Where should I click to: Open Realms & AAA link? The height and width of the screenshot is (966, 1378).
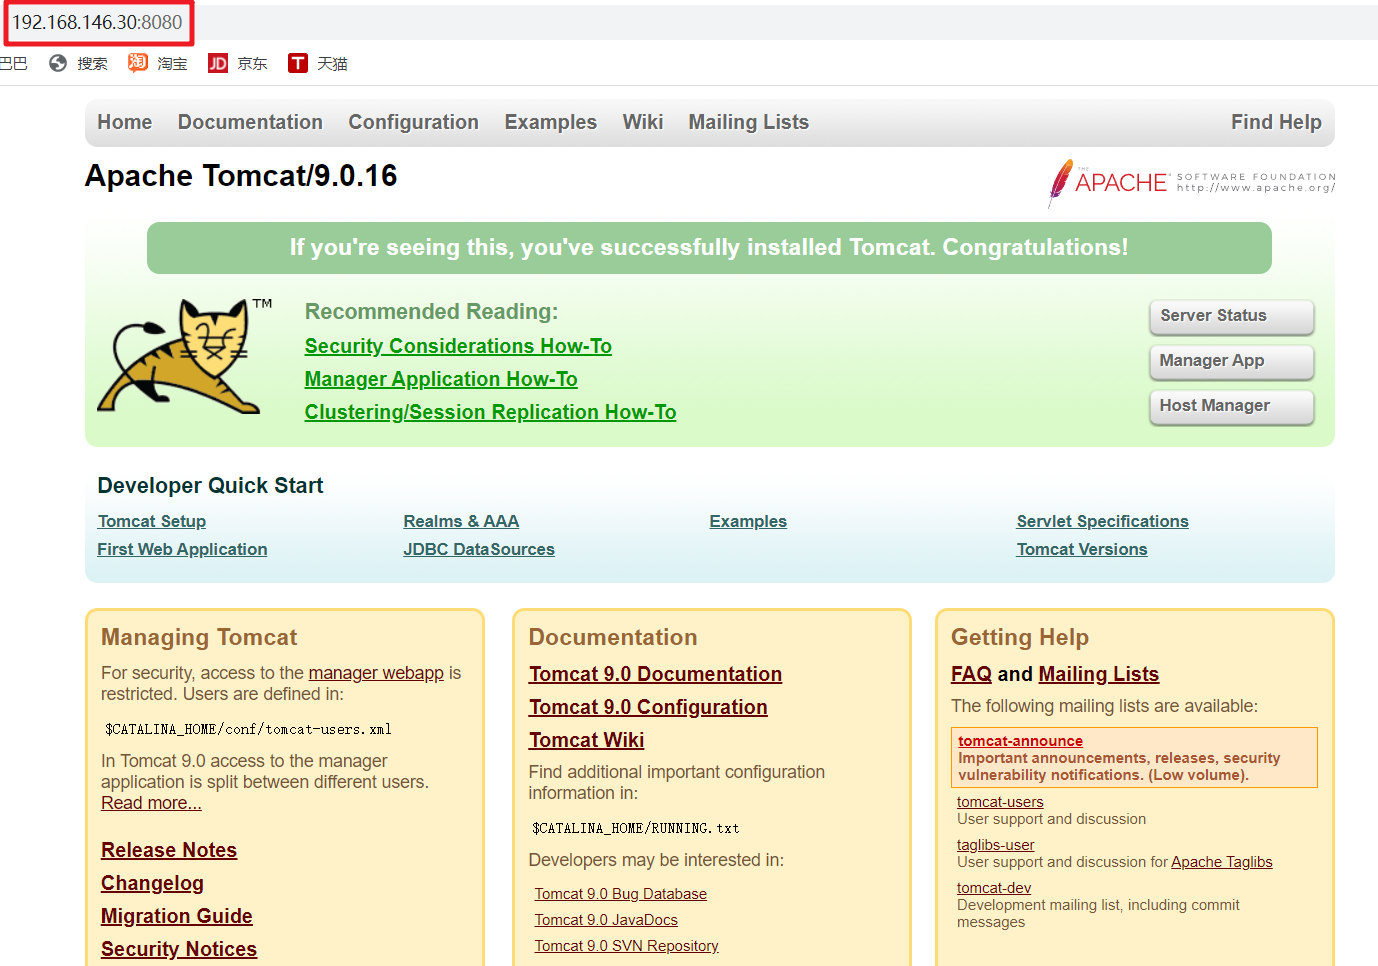click(461, 521)
